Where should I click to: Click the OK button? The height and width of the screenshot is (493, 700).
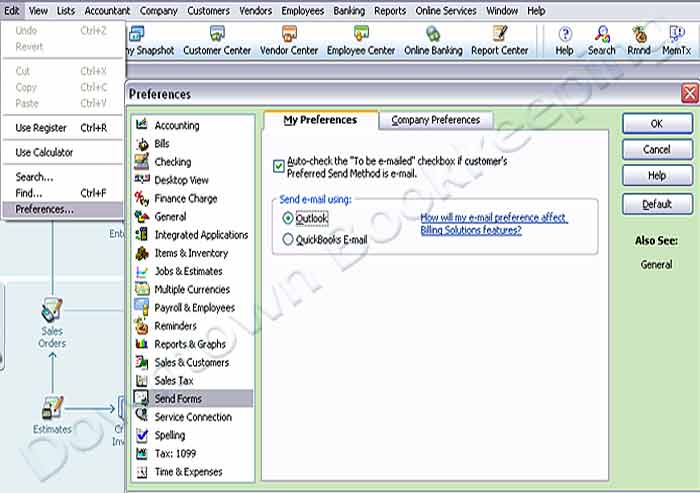657,124
